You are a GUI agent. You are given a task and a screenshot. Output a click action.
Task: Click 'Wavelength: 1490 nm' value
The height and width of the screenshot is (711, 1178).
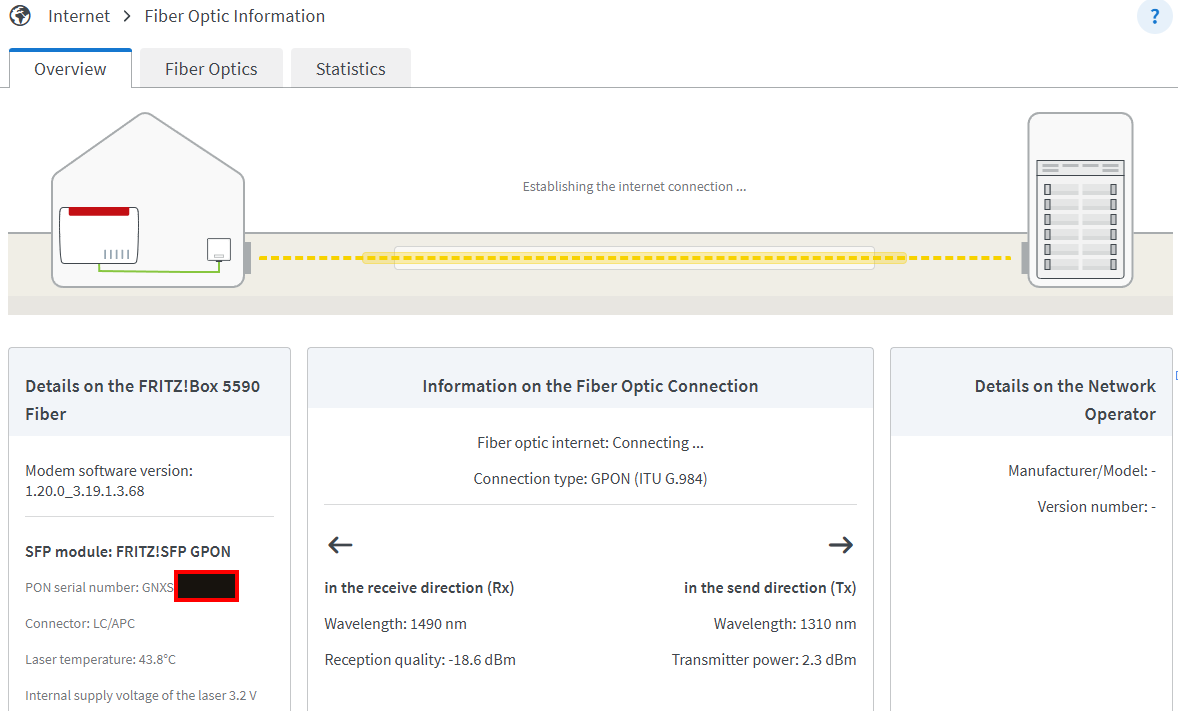[395, 624]
